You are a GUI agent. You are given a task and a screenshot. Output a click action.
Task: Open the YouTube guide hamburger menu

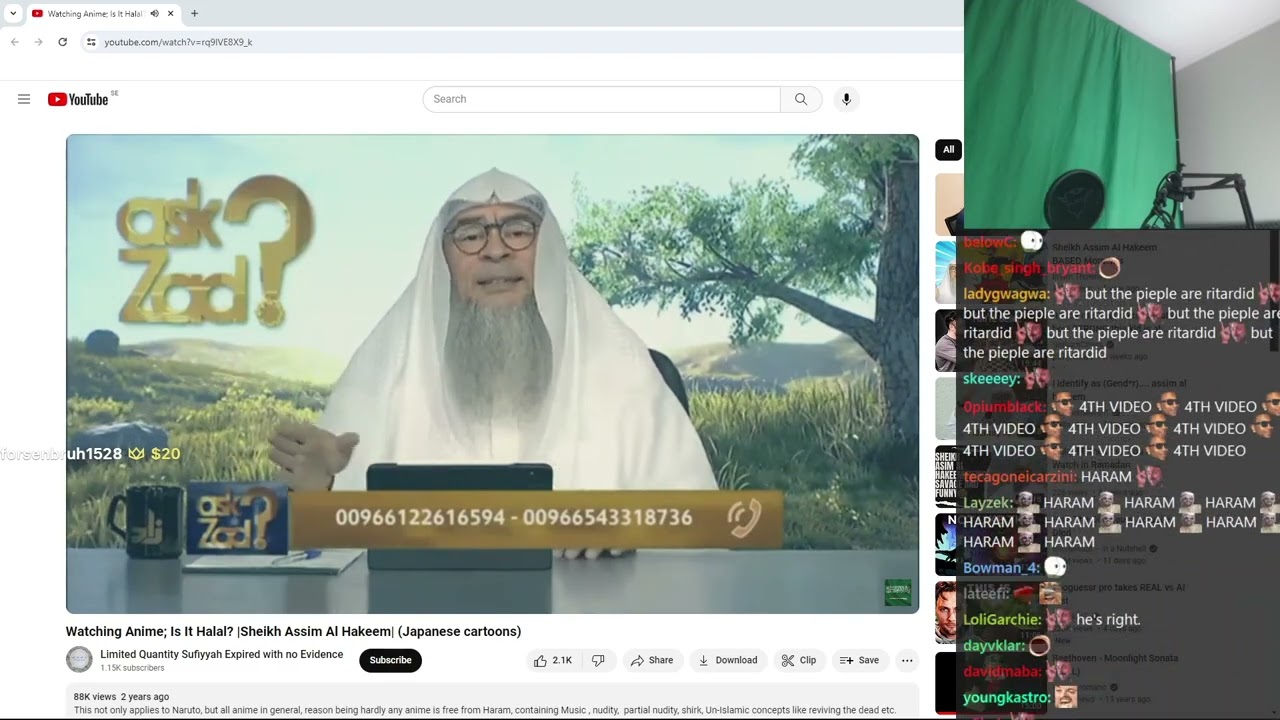point(24,99)
